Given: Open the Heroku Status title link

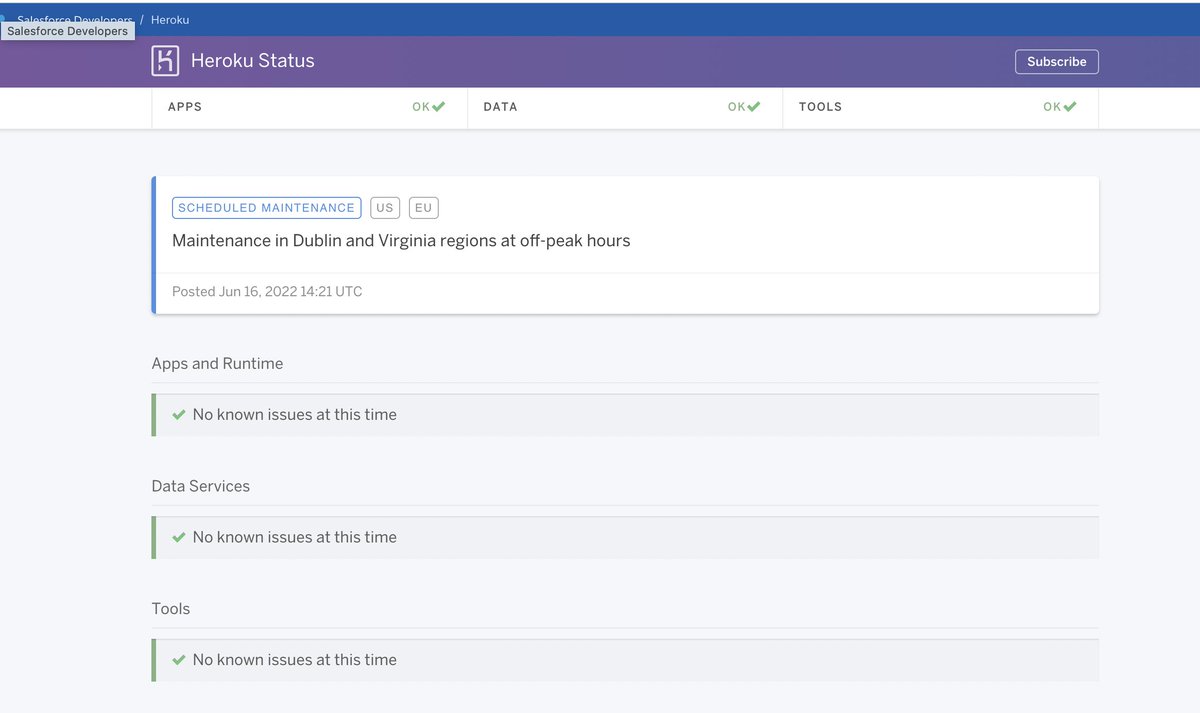Looking at the screenshot, I should 252,61.
